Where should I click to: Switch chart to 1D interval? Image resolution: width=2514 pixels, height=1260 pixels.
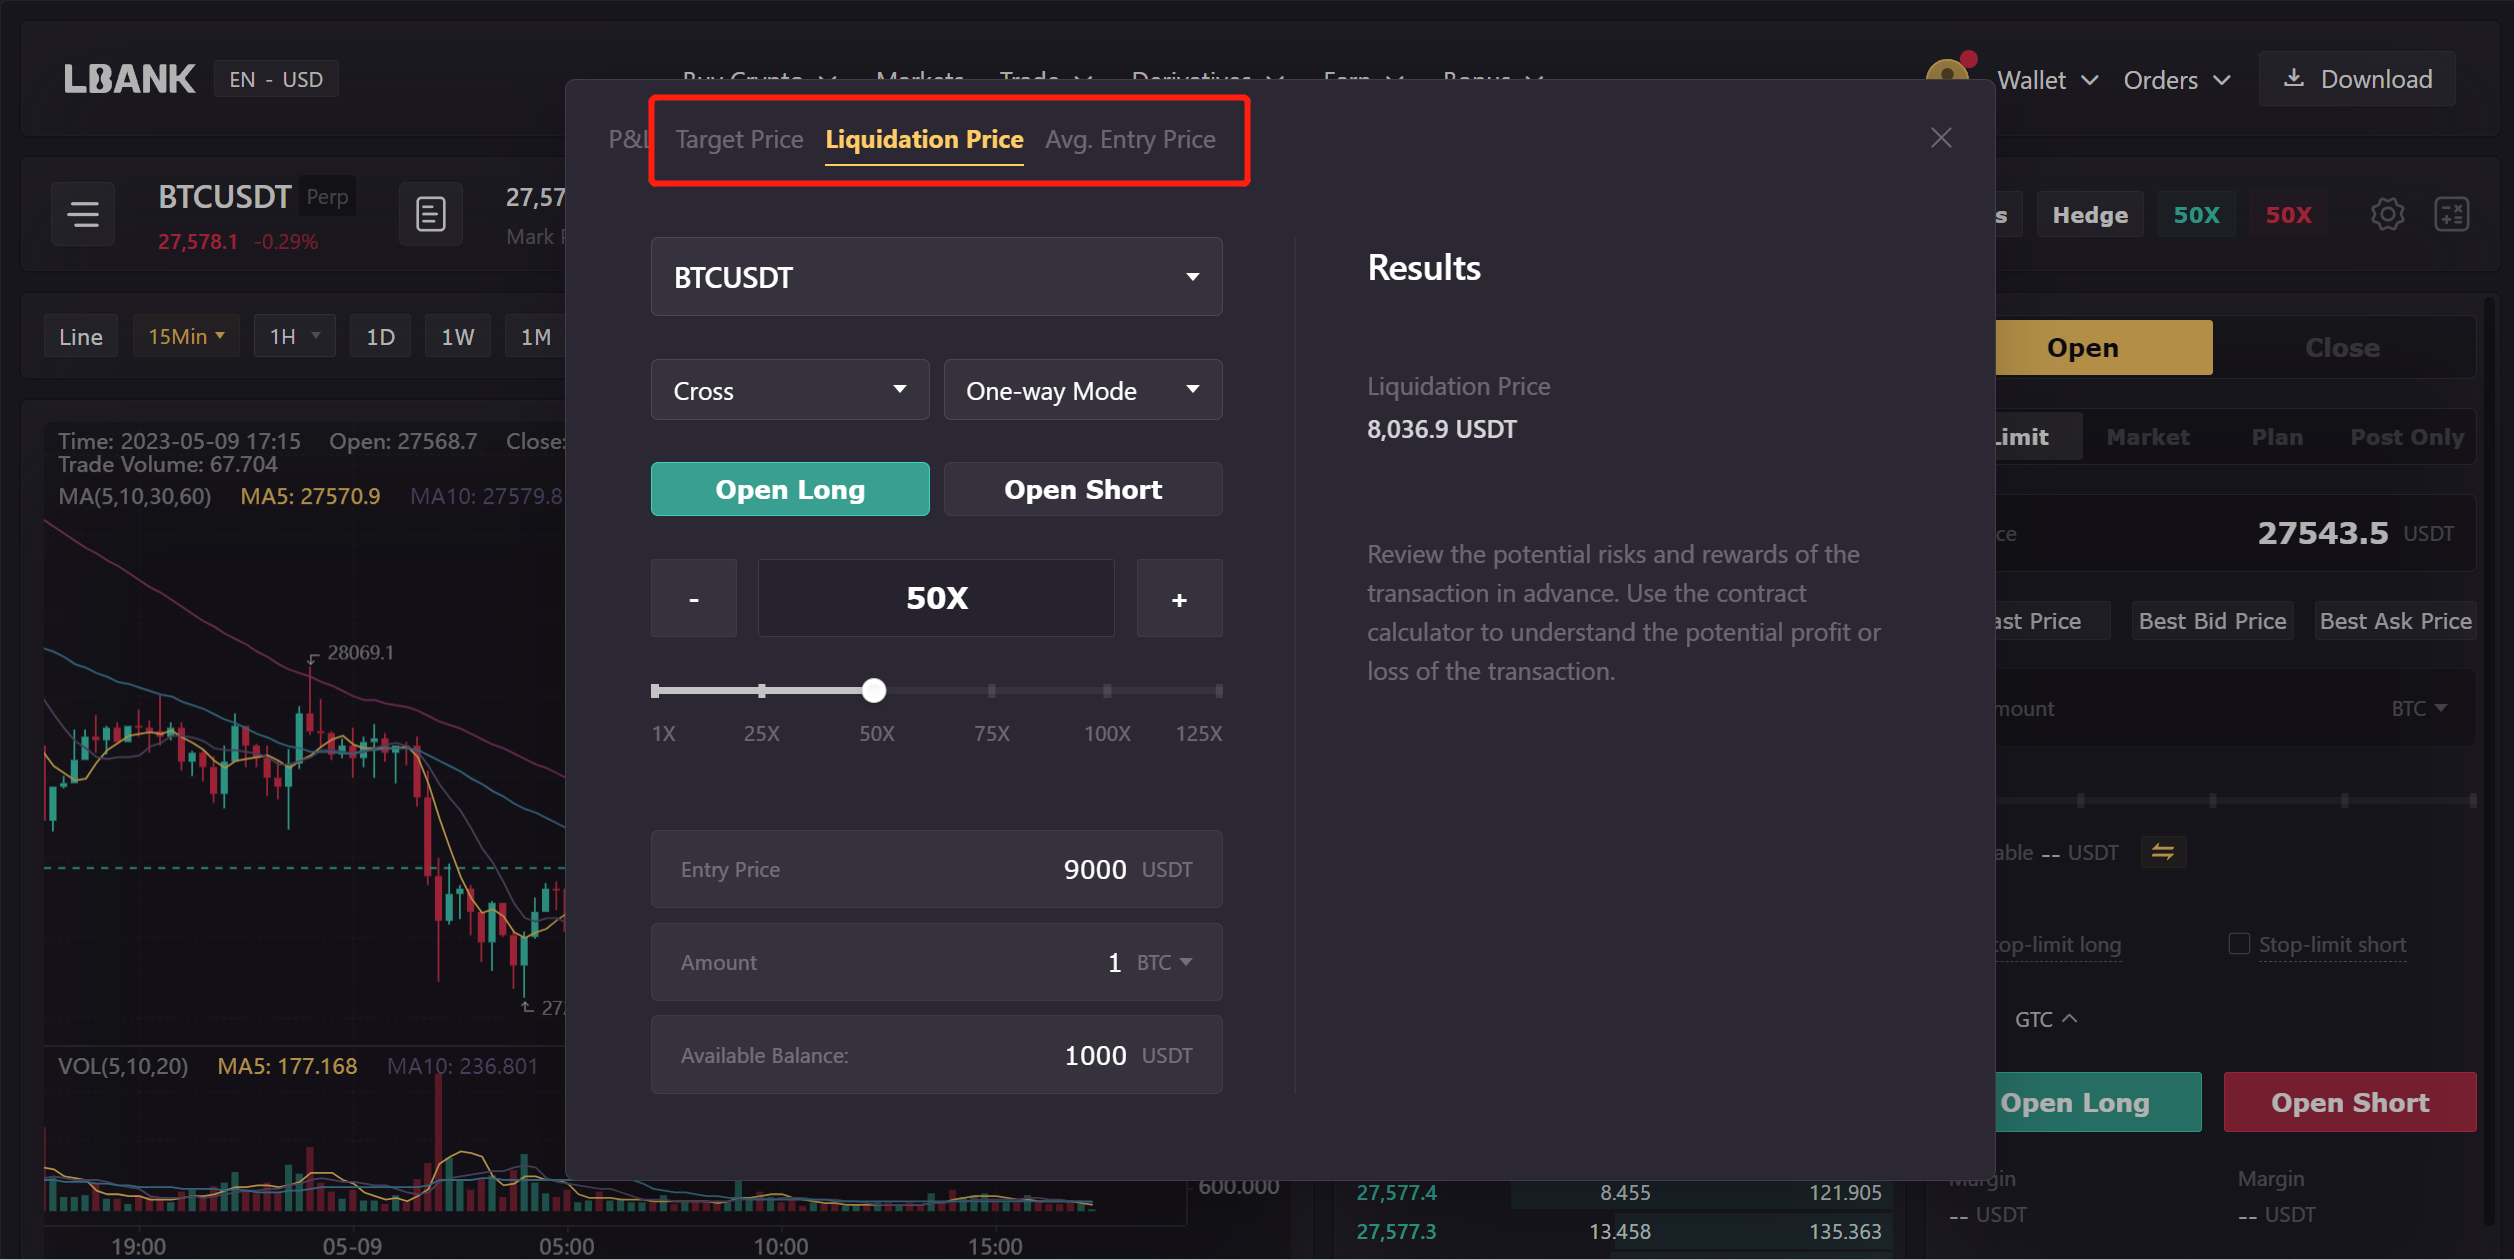(x=380, y=336)
